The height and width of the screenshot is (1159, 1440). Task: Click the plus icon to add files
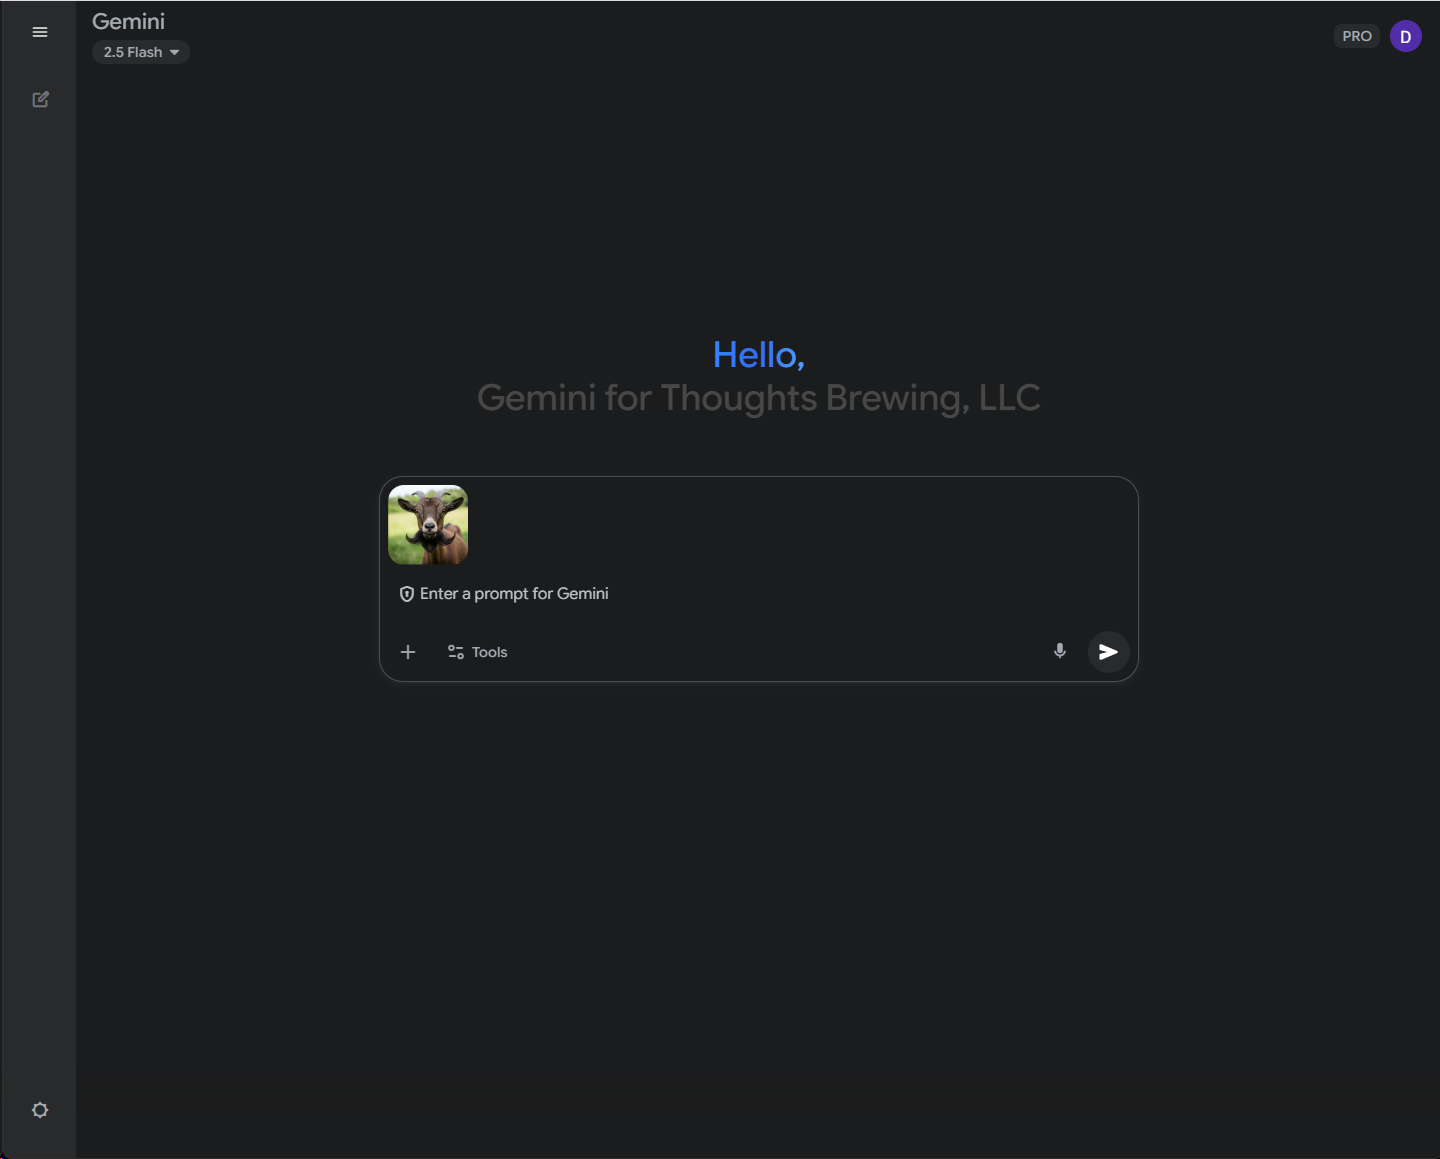coord(408,652)
